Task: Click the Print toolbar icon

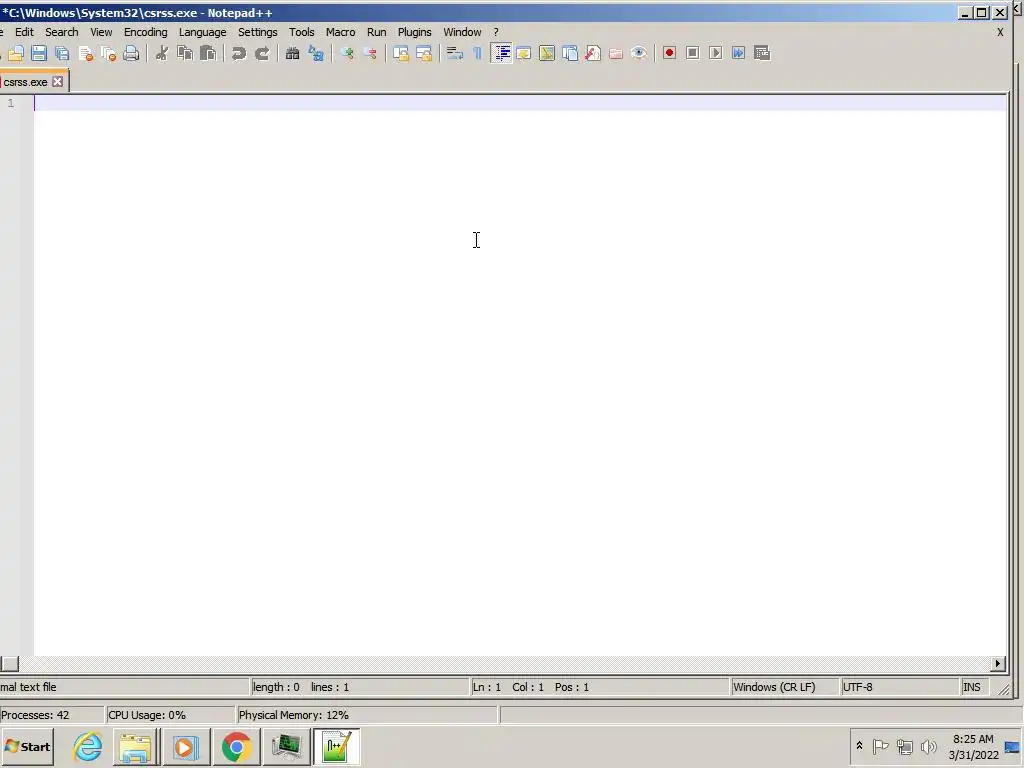Action: [131, 53]
